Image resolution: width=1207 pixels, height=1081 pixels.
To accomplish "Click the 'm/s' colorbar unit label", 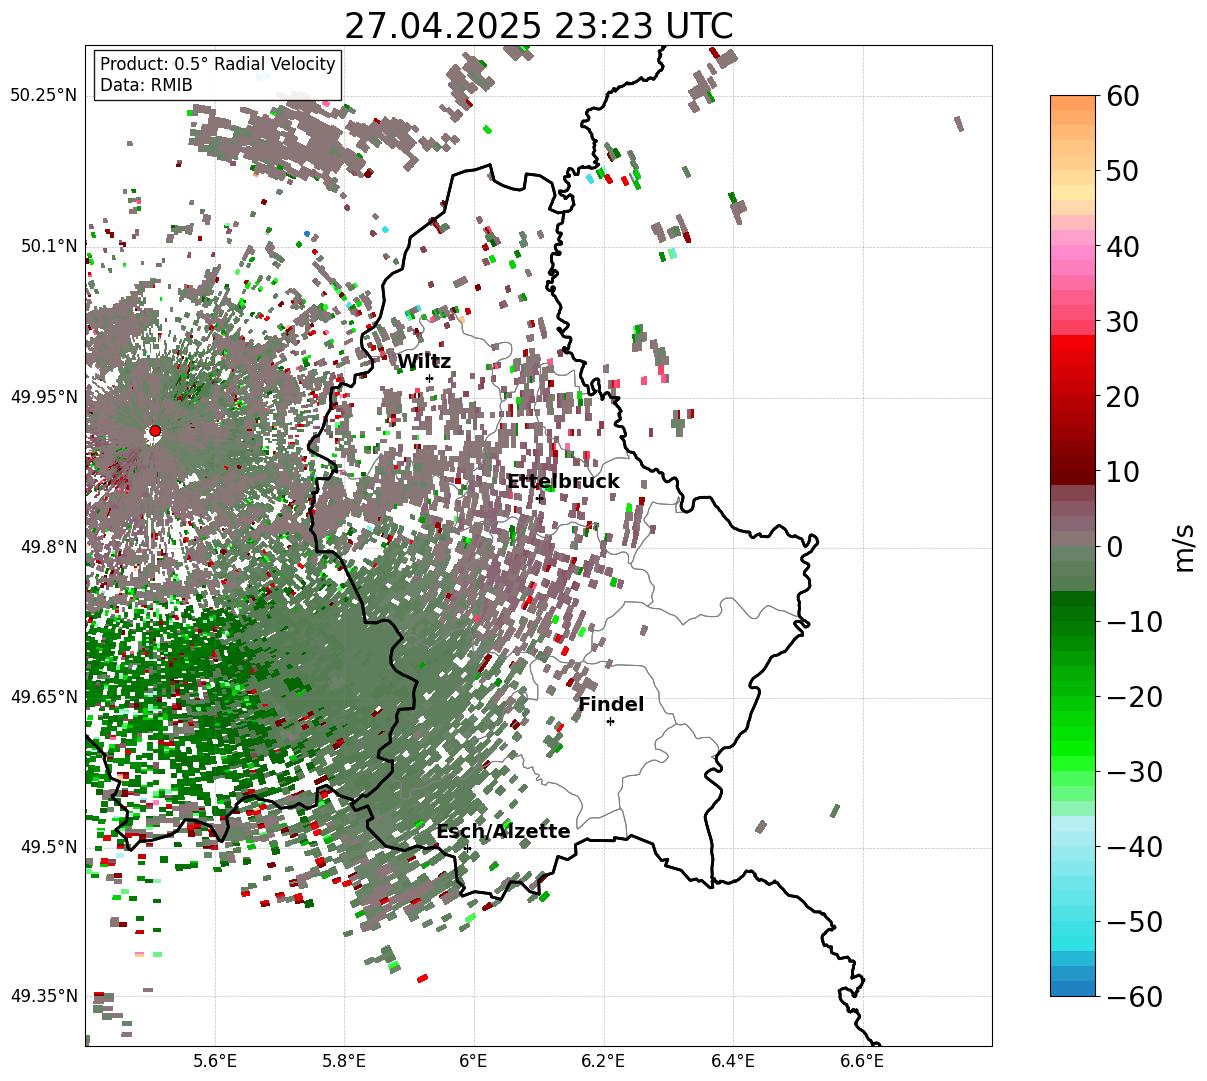I will (1185, 547).
